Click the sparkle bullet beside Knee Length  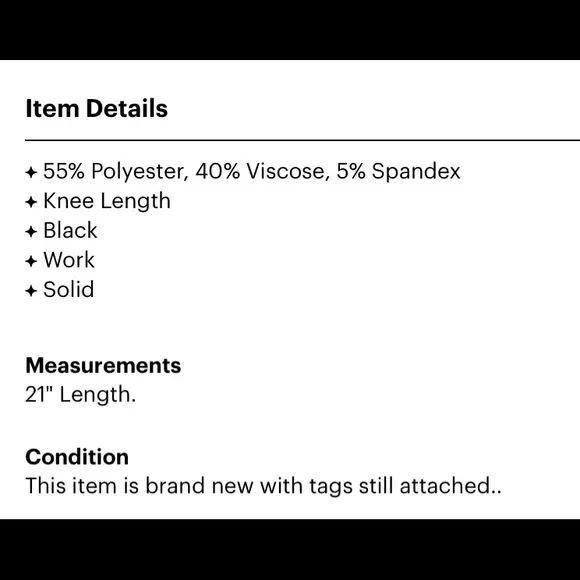(31, 202)
